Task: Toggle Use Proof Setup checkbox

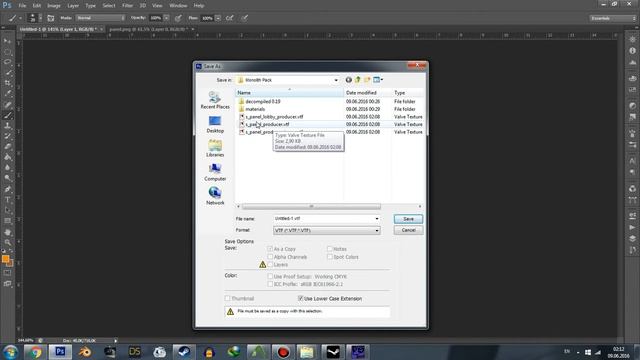Action: pos(270,276)
